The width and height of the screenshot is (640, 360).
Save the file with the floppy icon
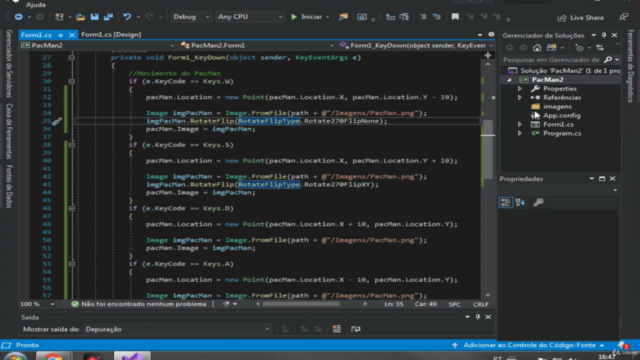[x=94, y=17]
